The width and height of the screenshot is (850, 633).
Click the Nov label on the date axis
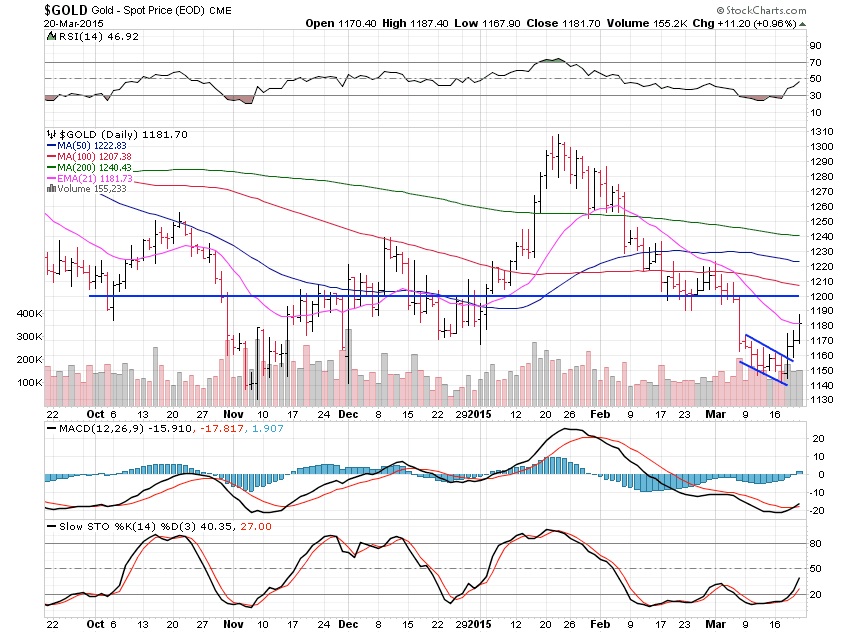coord(231,413)
